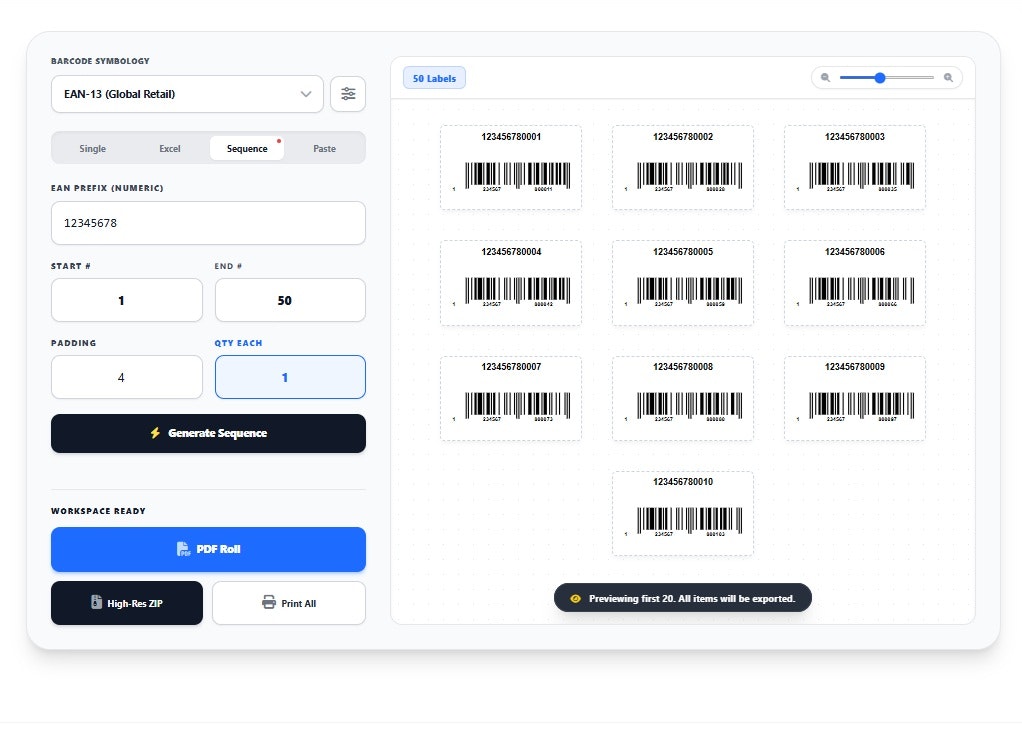Click the Generate Sequence button
Image resolution: width=1022 pixels, height=733 pixels.
tap(209, 433)
